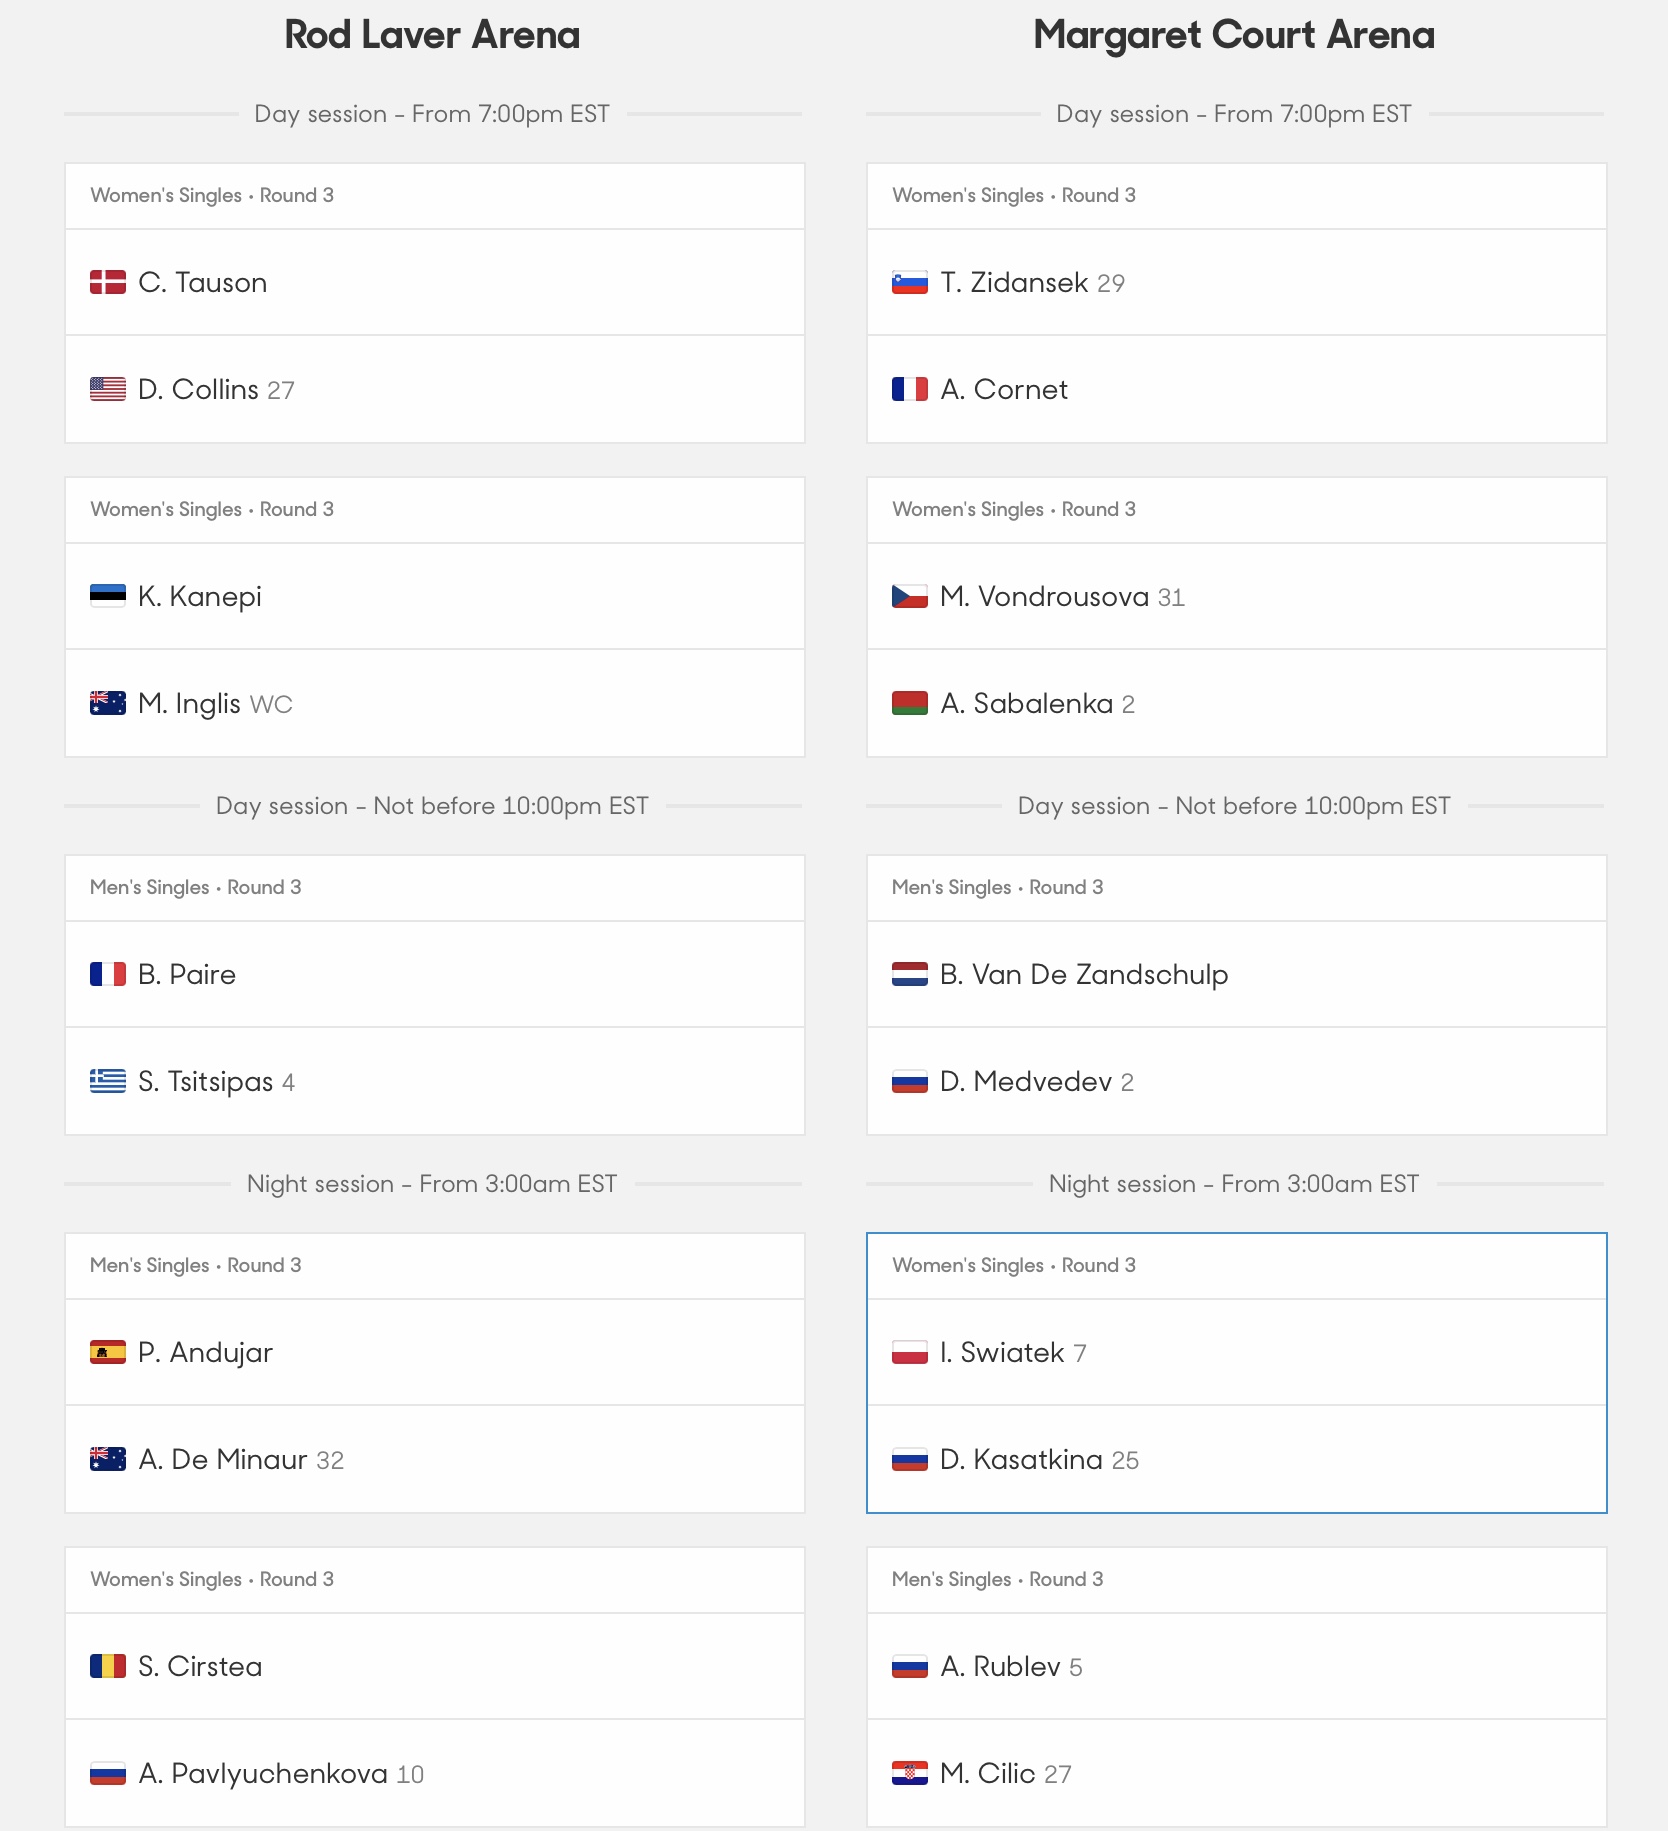Screen dimensions: 1668x1831
Task: Click the Greek flag beside S. Tsitsipas
Action: point(108,1081)
